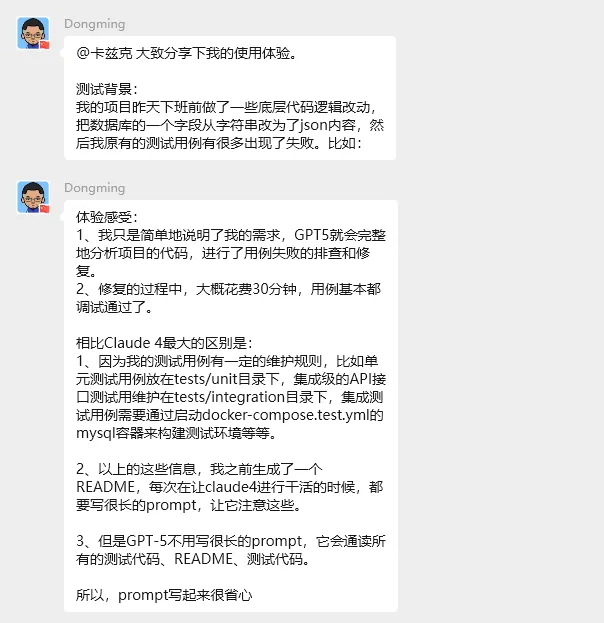Image resolution: width=604 pixels, height=623 pixels.
Task: Open Dongming's avatar on the second message
Action: [x=33, y=197]
